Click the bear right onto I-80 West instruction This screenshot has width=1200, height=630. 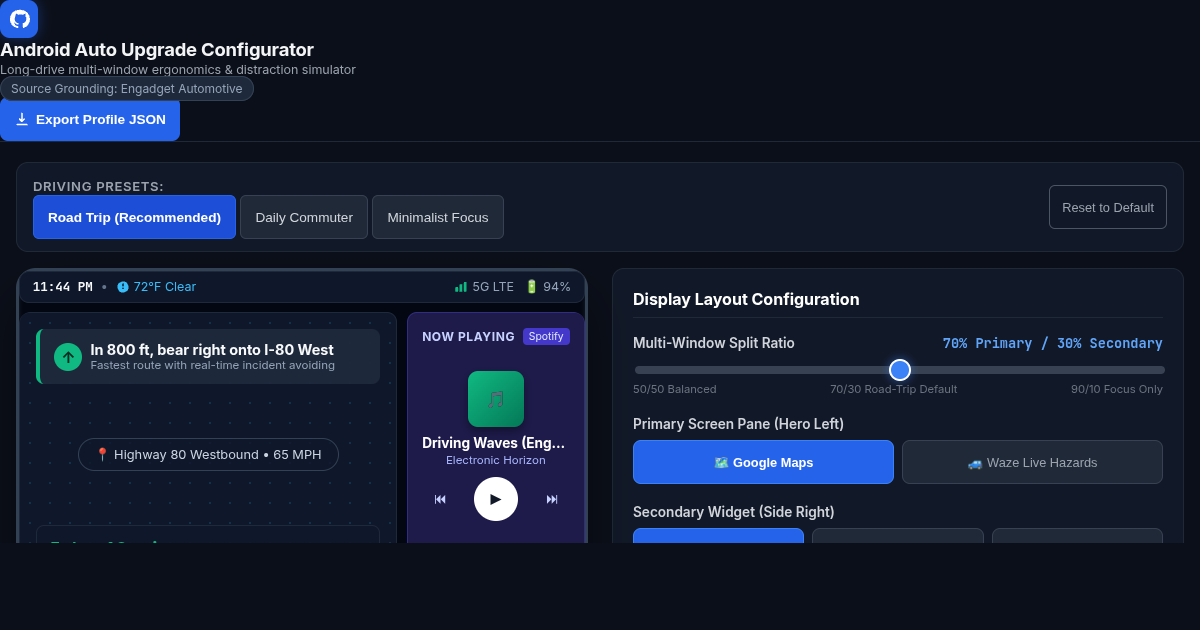coord(212,350)
